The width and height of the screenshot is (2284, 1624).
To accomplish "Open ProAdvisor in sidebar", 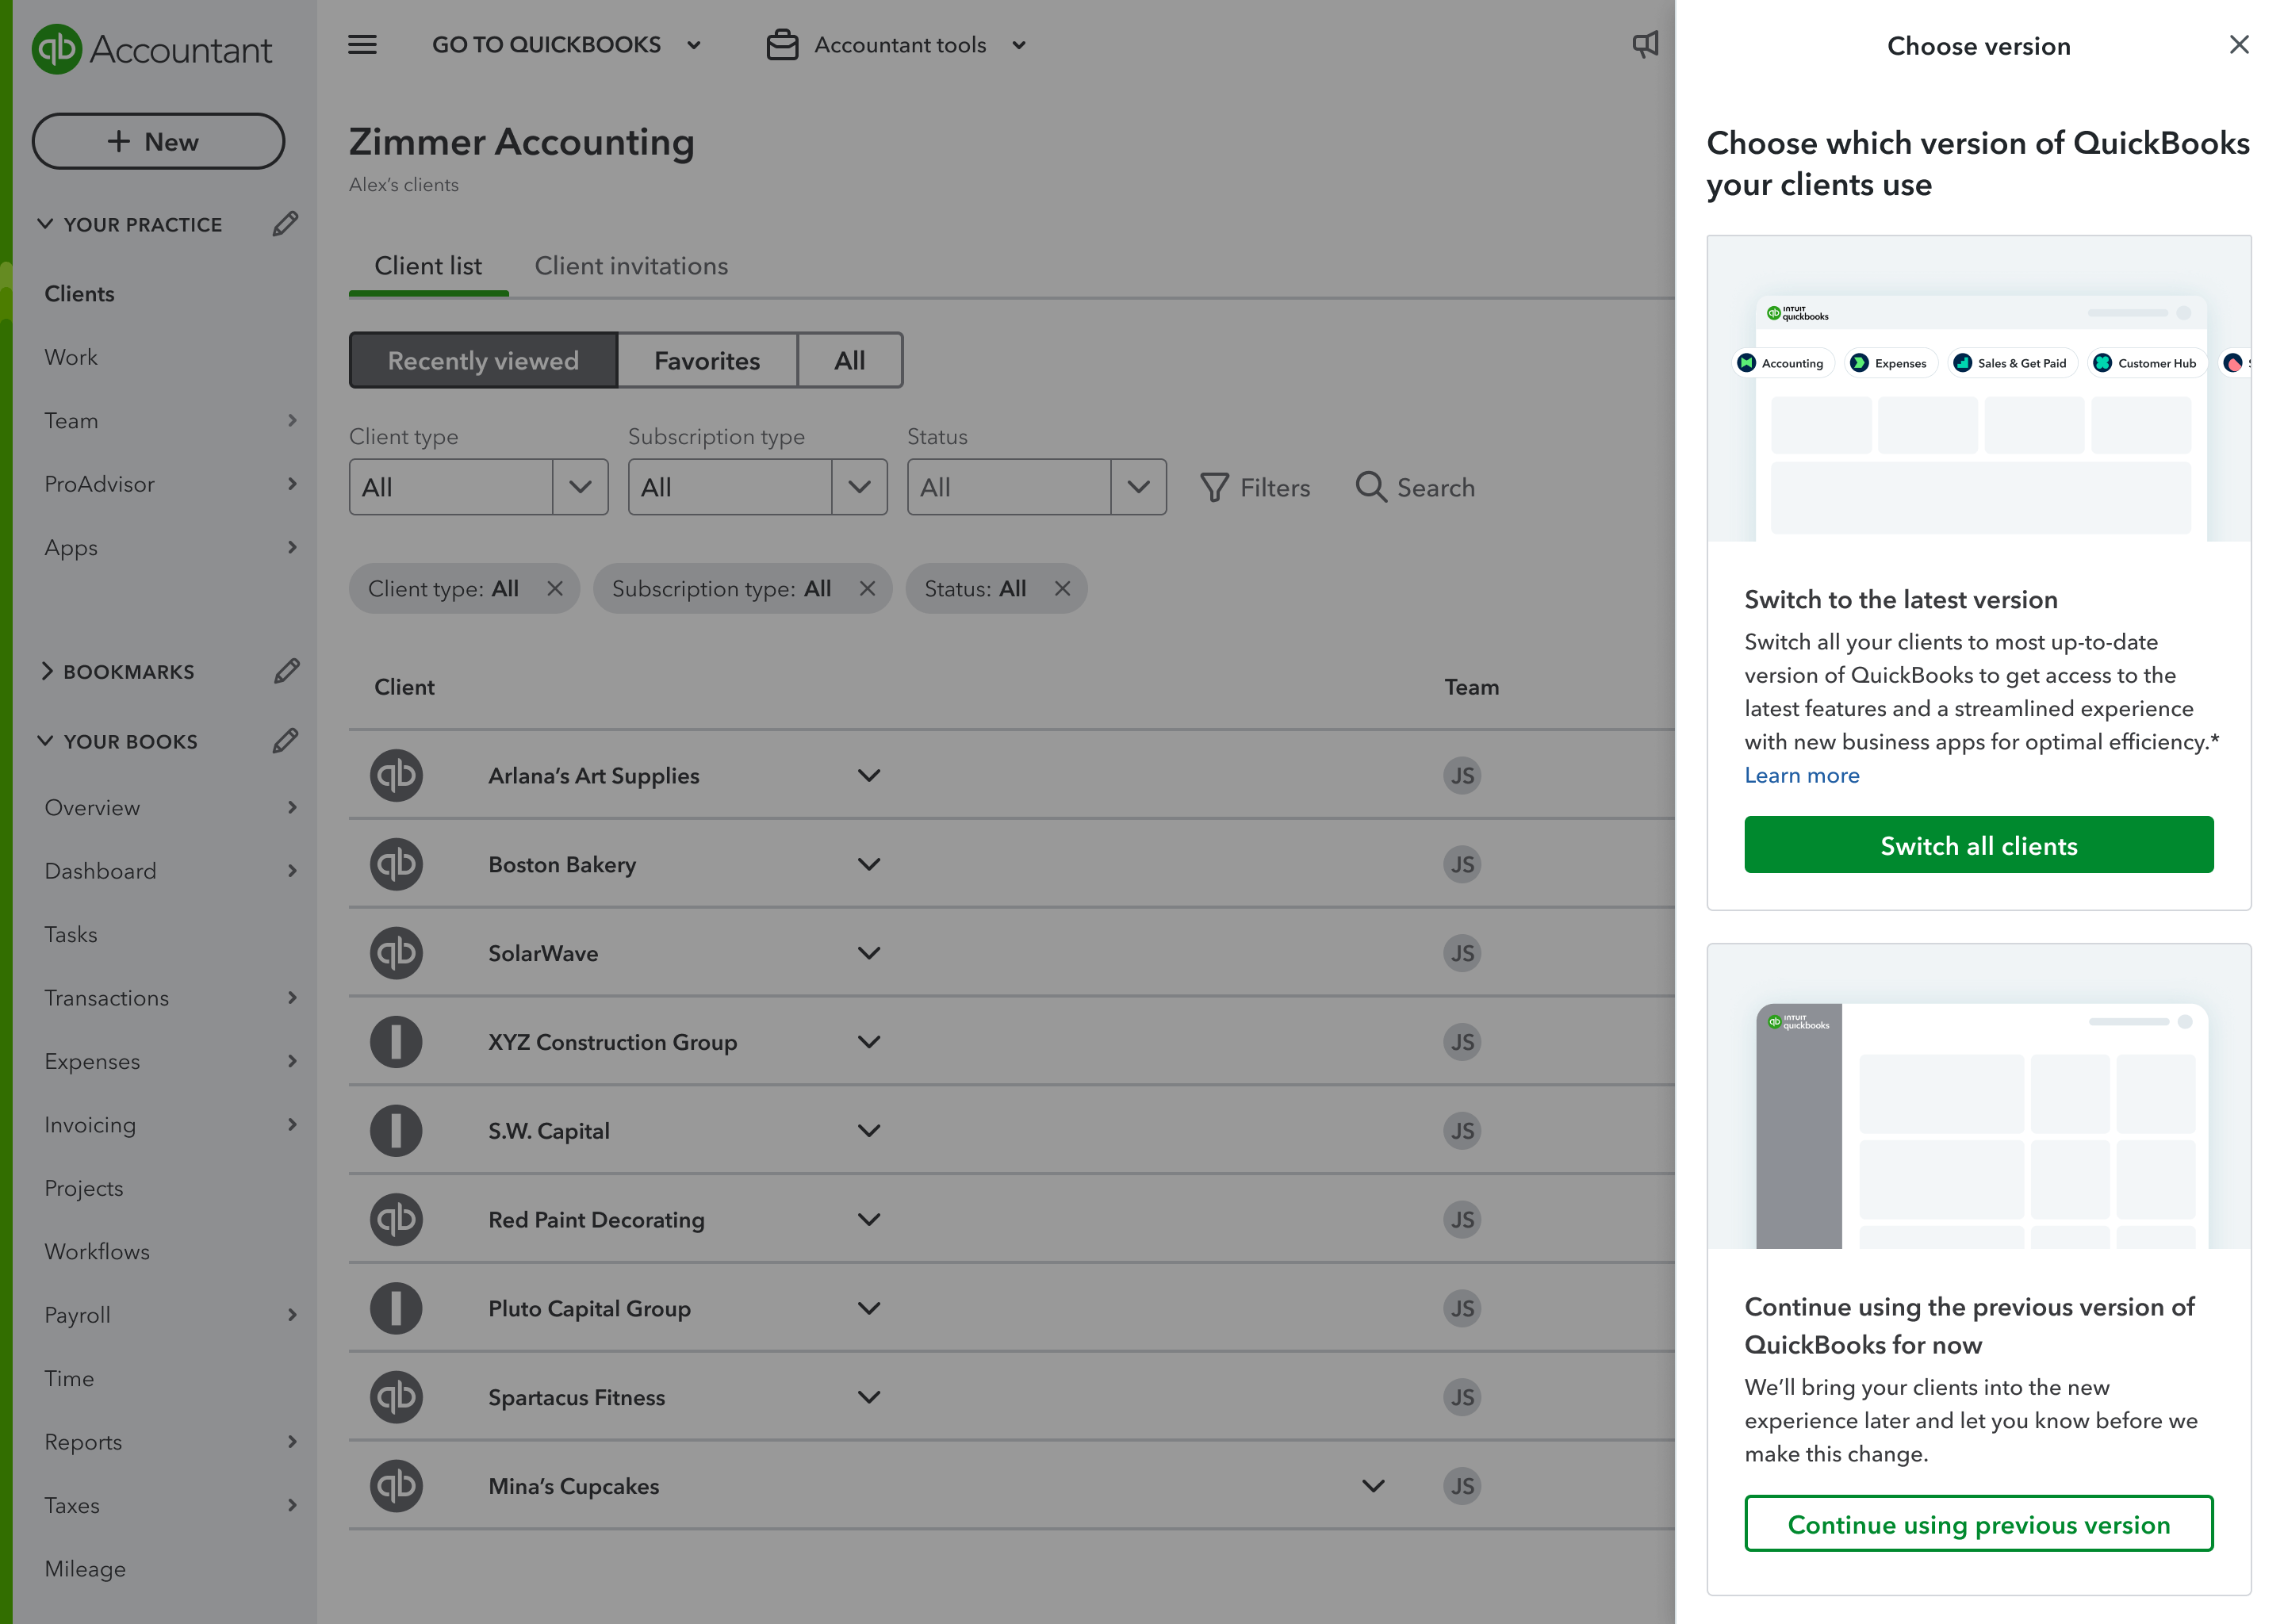I will pos(100,484).
